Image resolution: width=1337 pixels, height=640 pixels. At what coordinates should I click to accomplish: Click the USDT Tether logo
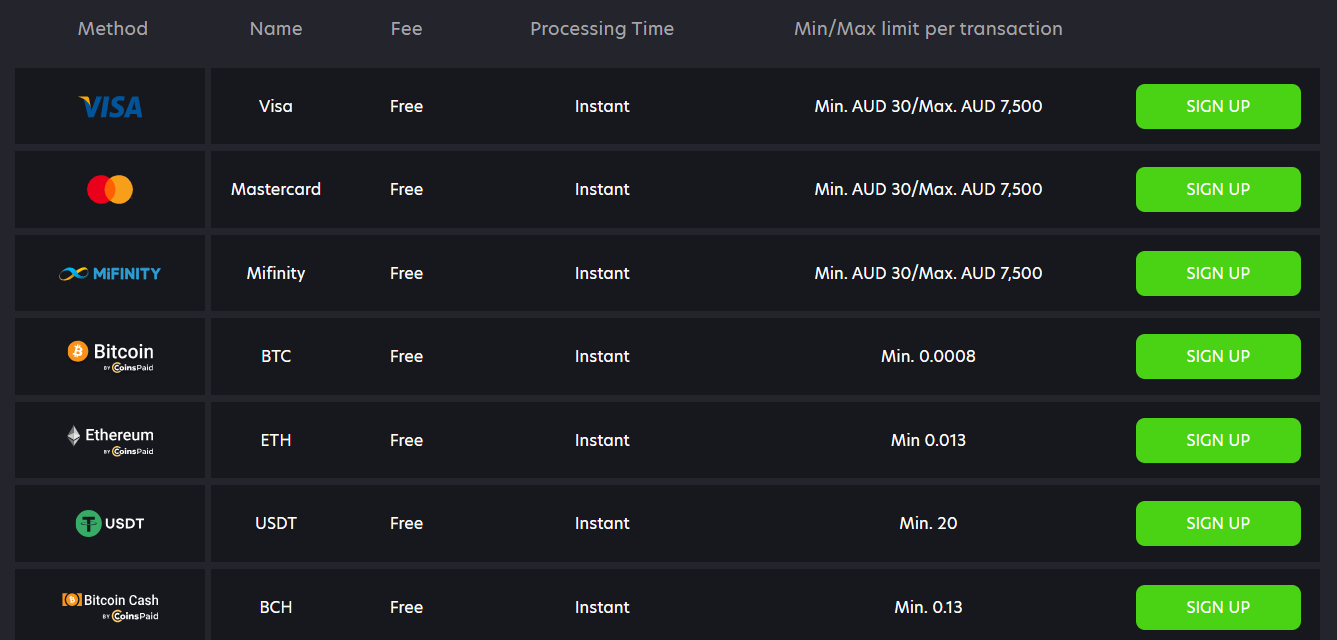pos(110,523)
